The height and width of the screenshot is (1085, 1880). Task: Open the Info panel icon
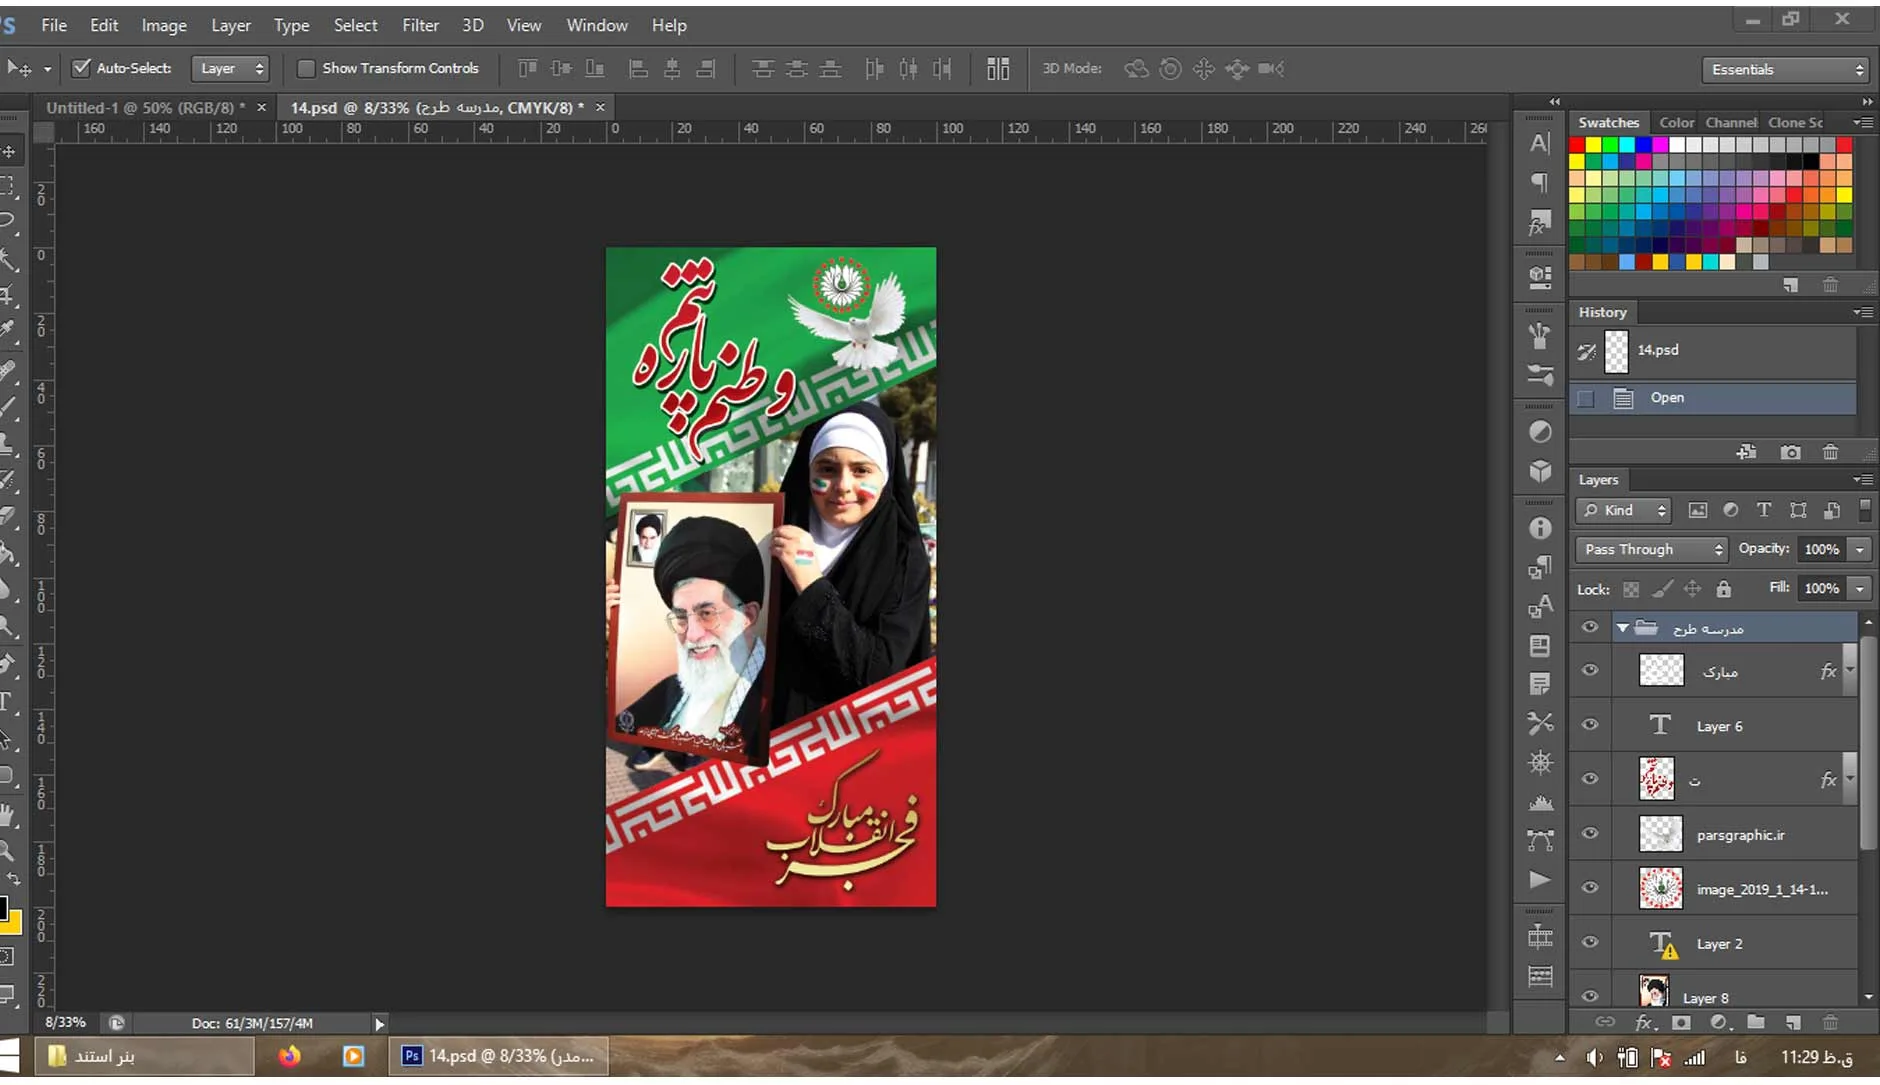1540,528
